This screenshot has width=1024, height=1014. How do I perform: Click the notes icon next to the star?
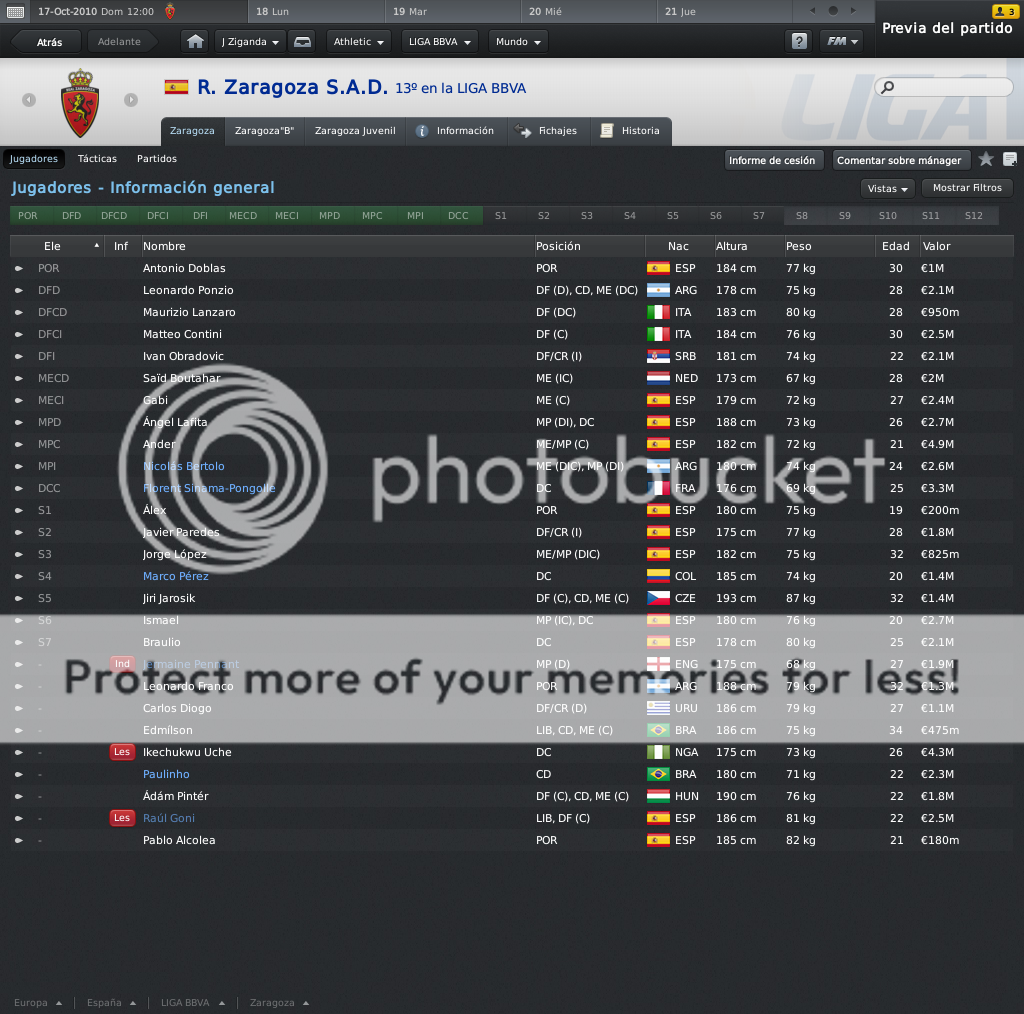pos(1010,159)
